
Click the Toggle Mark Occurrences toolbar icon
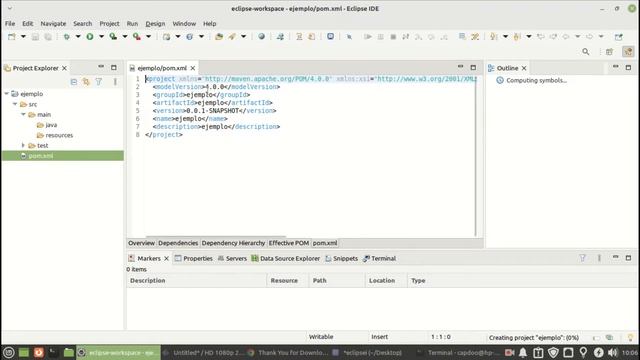tap(475, 37)
